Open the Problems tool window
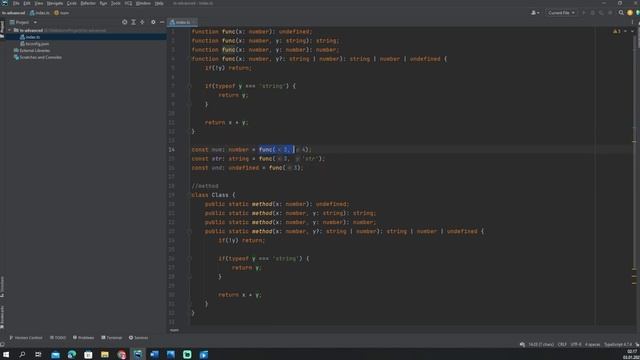This screenshot has height=360, width=640. tap(83, 338)
